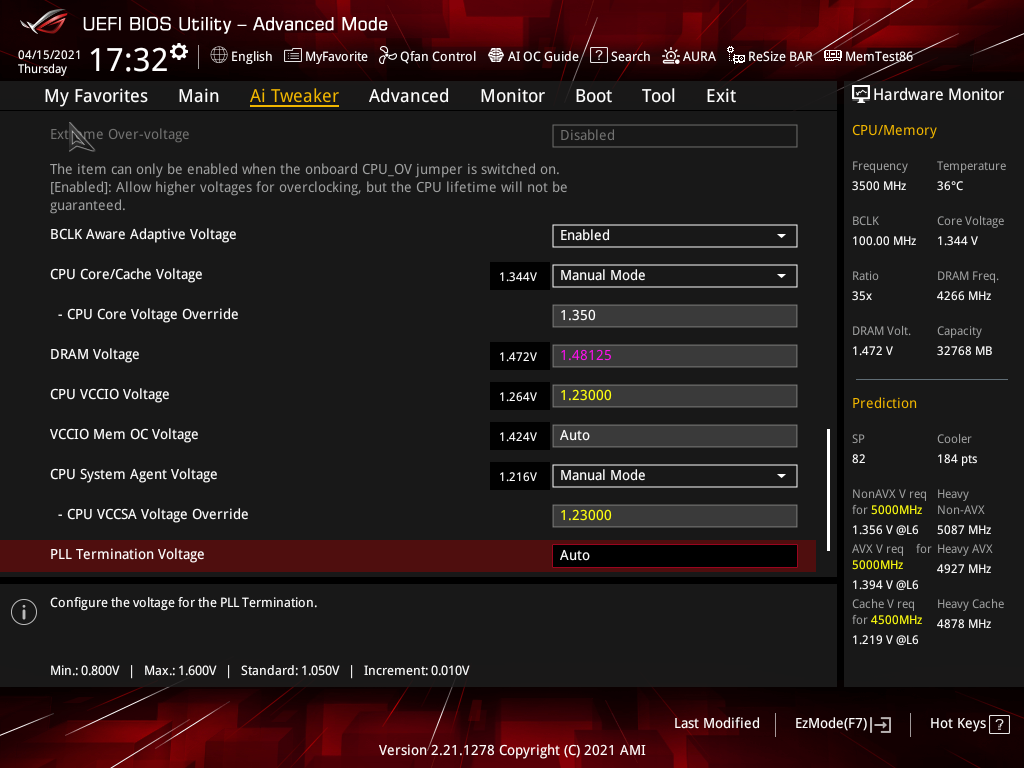Viewport: 1024px width, 768px height.
Task: Edit CPU Core Voltage Override field
Action: click(675, 315)
